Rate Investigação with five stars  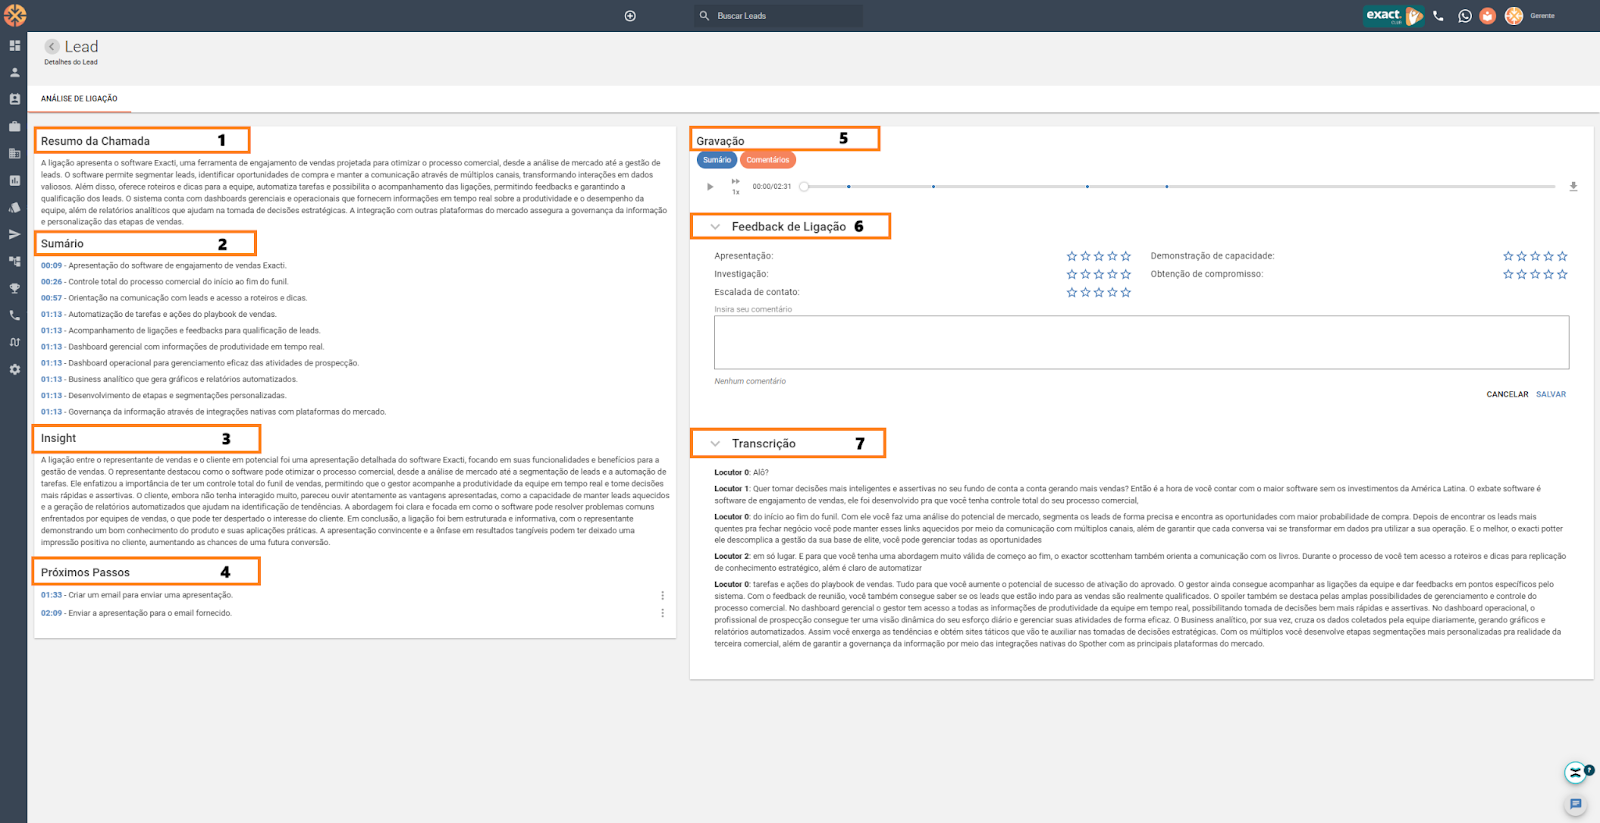1126,274
